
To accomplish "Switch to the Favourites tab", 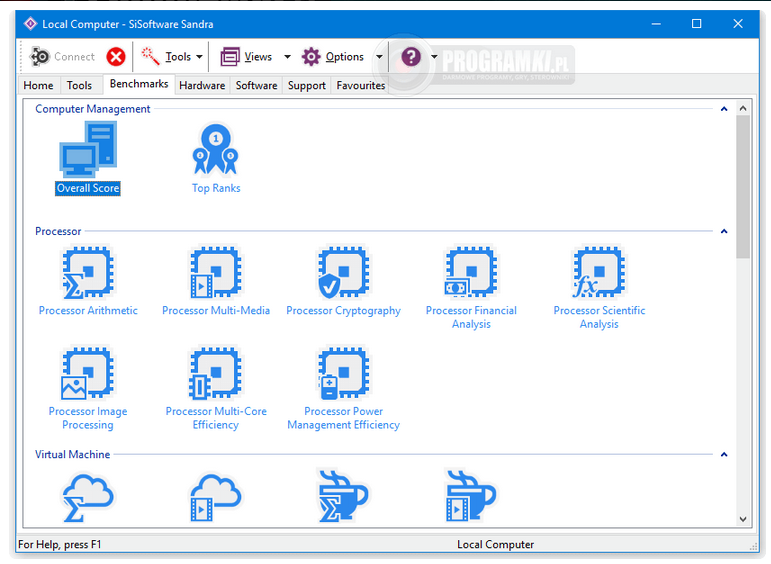I will [x=360, y=86].
